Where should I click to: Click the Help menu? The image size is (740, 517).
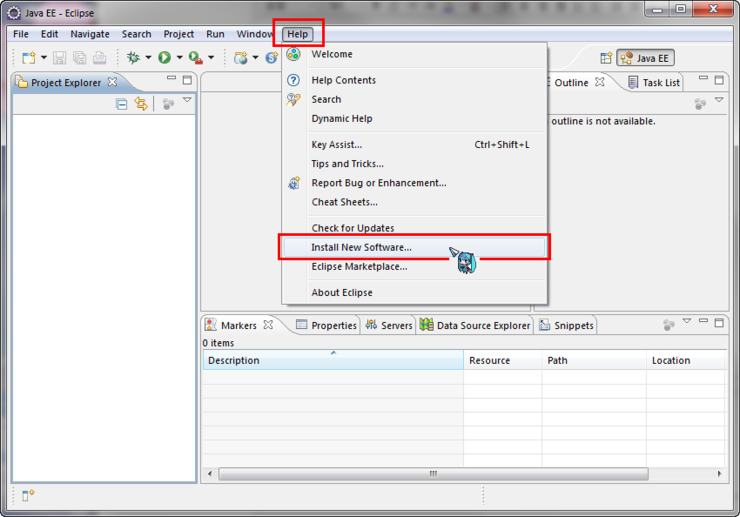[x=297, y=34]
